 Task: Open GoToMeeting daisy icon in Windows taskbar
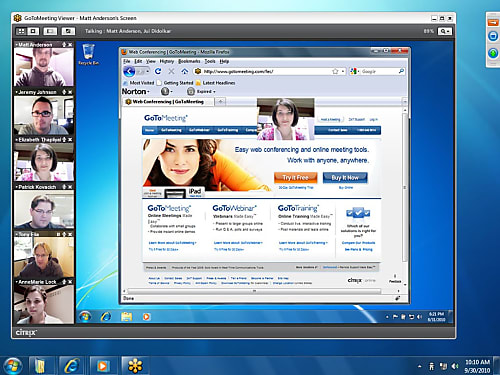pyautogui.click(x=135, y=366)
